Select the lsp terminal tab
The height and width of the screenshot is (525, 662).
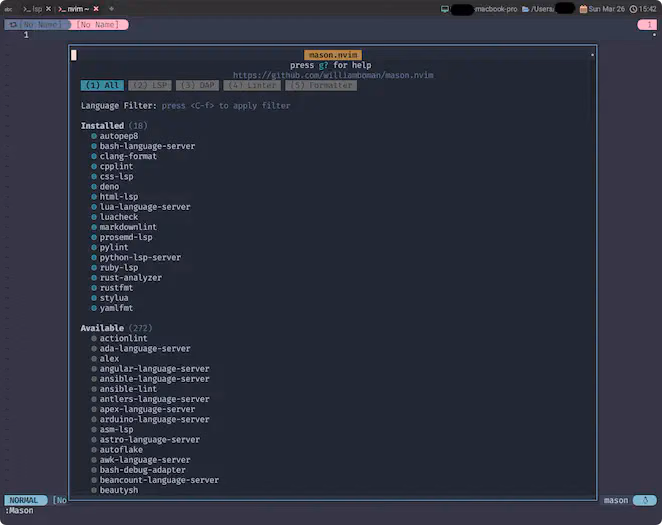(x=33, y=9)
